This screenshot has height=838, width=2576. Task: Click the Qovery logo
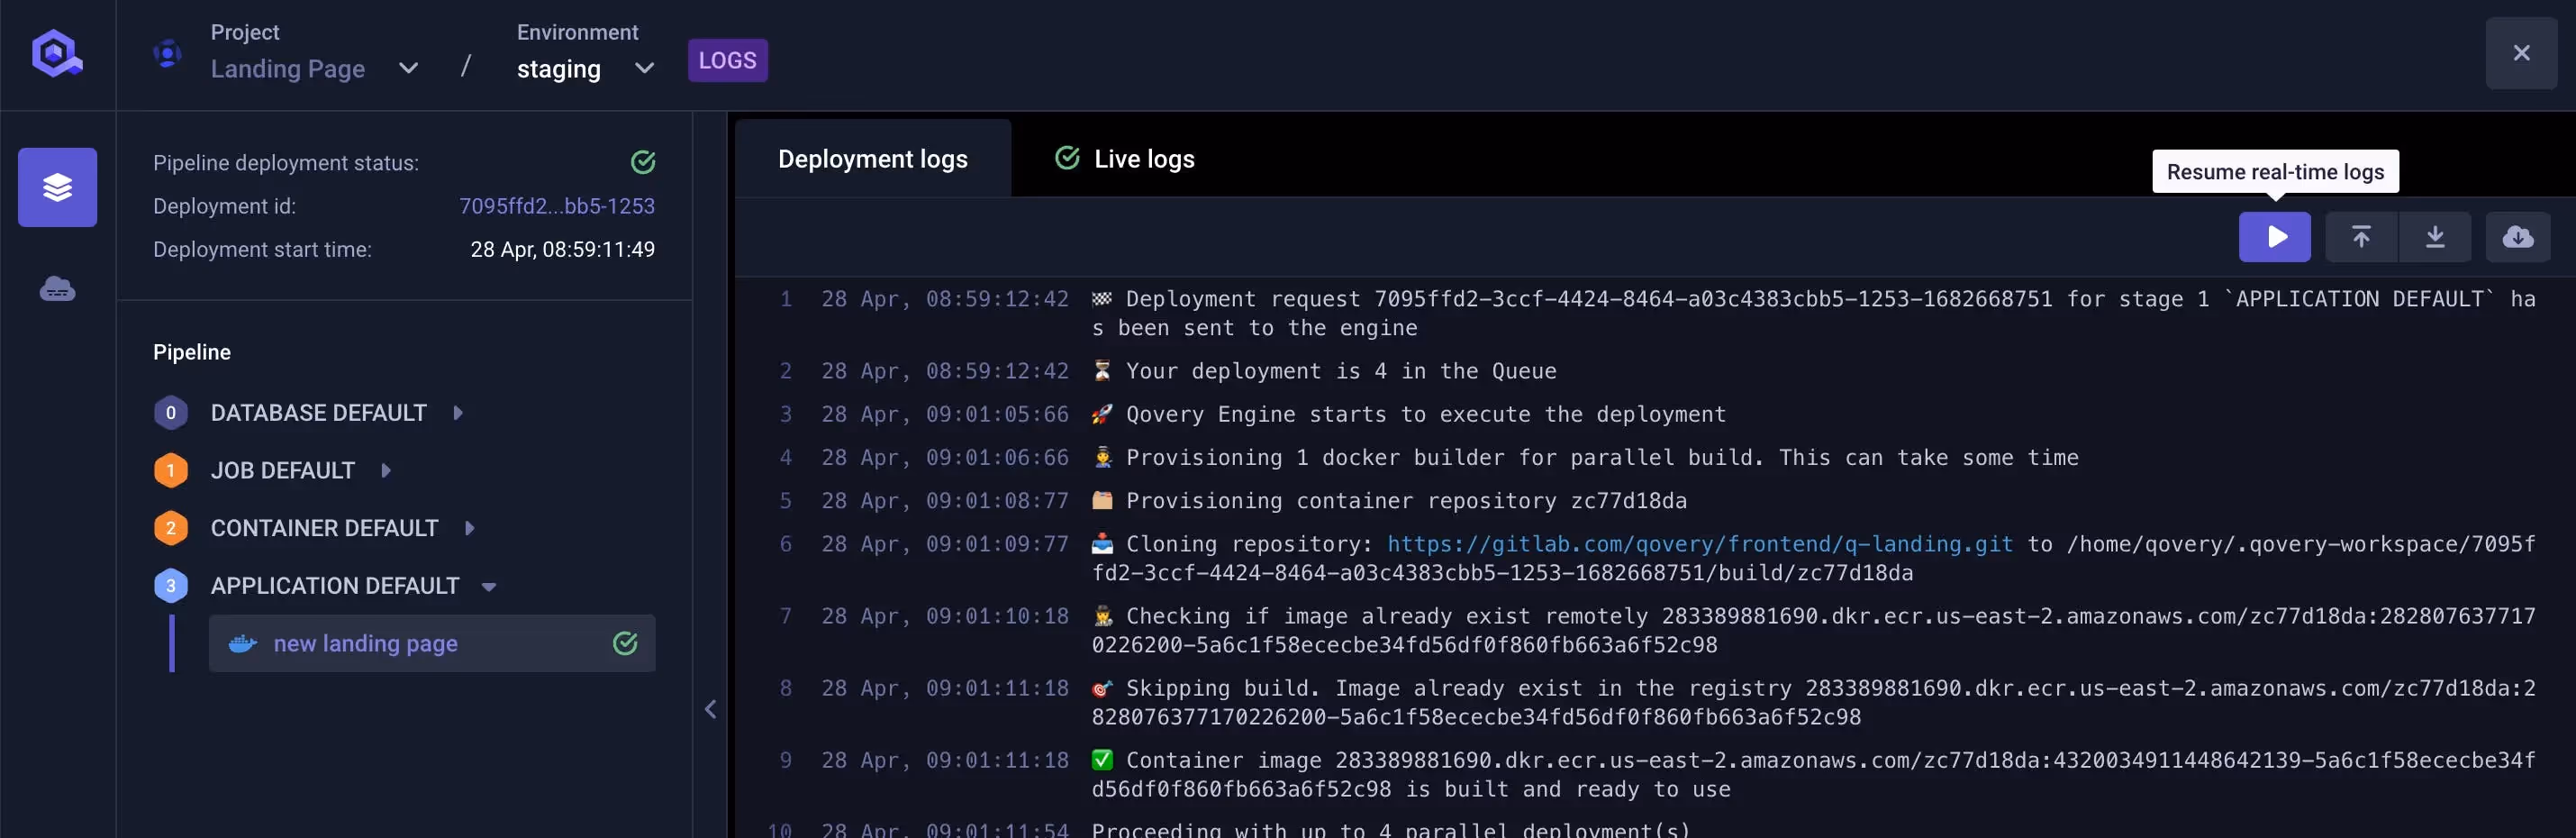click(57, 53)
